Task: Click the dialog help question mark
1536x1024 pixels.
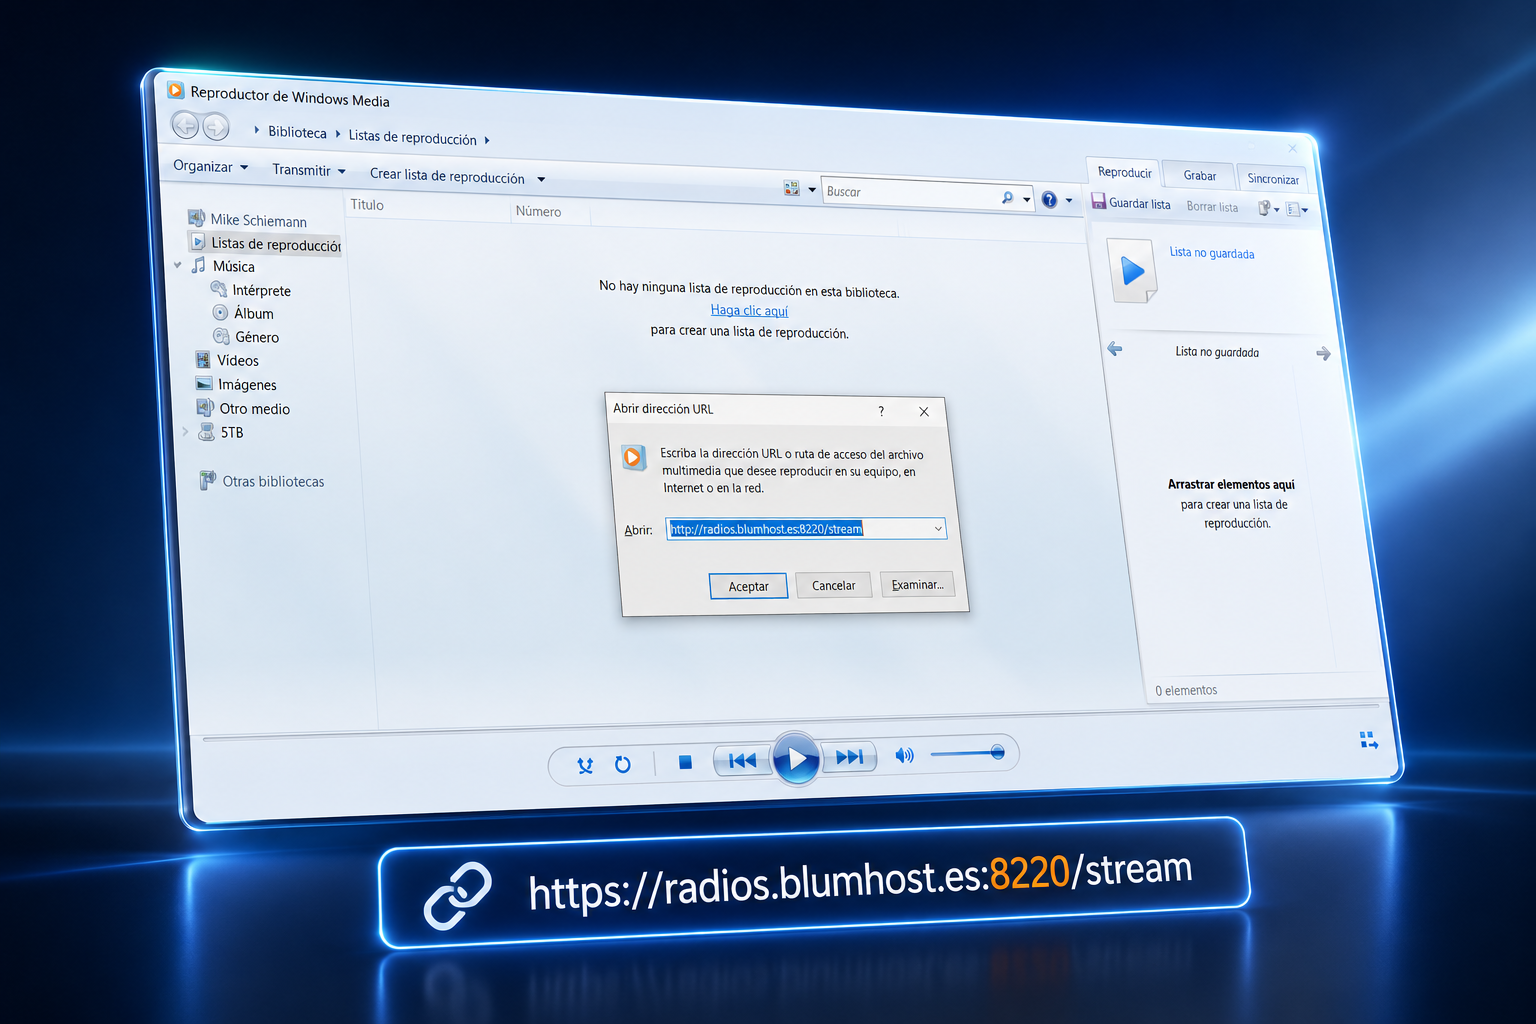Action: point(881,411)
